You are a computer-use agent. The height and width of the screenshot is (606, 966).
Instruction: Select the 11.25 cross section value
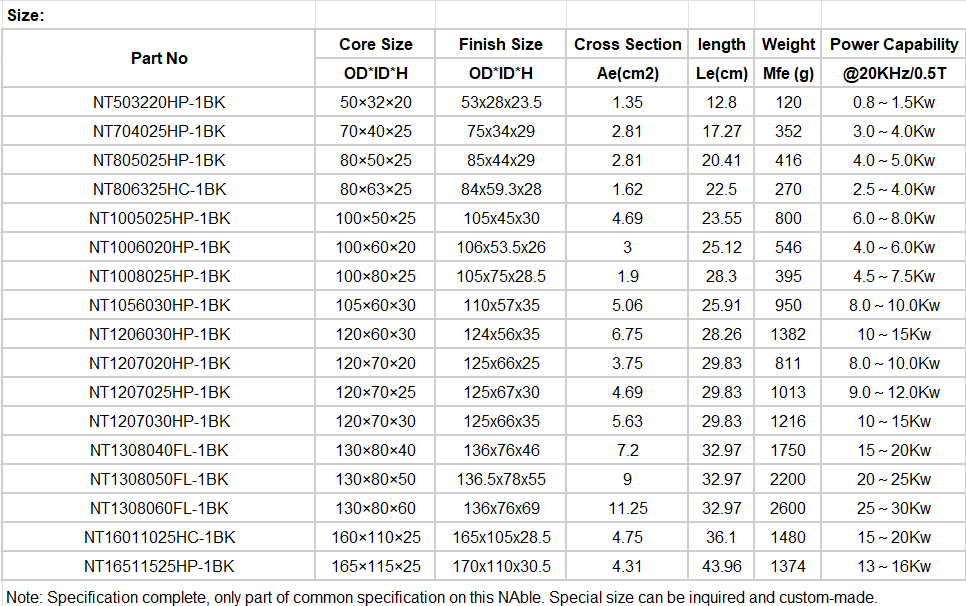627,508
